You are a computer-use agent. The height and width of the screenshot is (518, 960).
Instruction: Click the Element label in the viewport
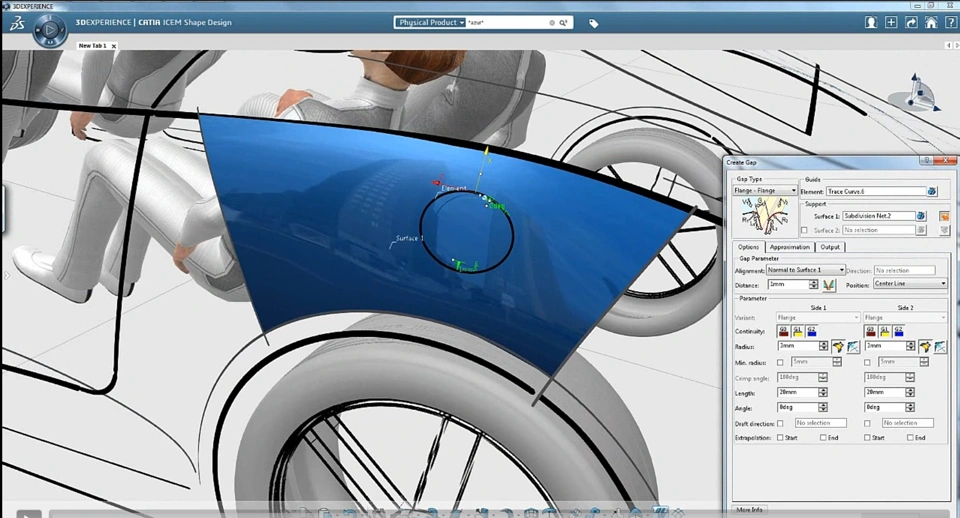(x=454, y=188)
